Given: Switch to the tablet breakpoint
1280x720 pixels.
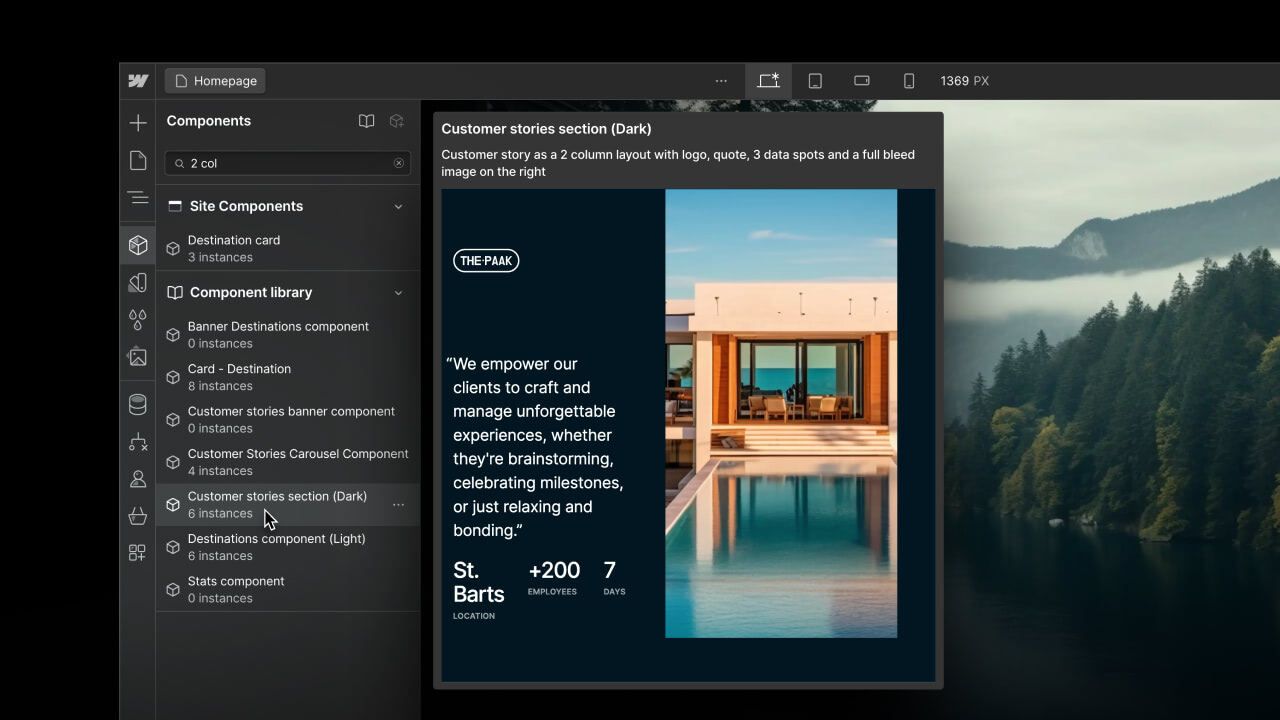Looking at the screenshot, I should [x=815, y=80].
